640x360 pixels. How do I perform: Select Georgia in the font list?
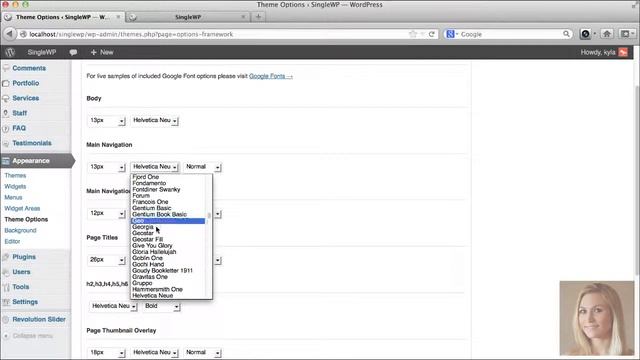coord(143,227)
